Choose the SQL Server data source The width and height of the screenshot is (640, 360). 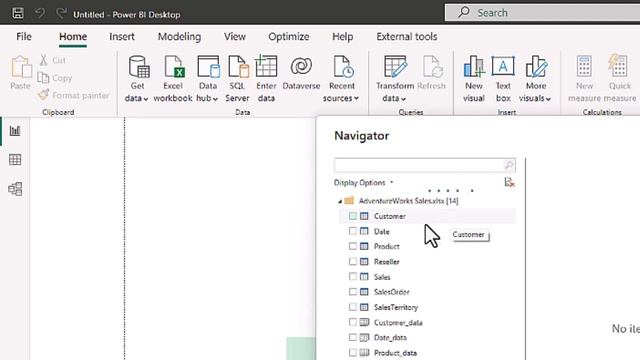click(x=237, y=78)
